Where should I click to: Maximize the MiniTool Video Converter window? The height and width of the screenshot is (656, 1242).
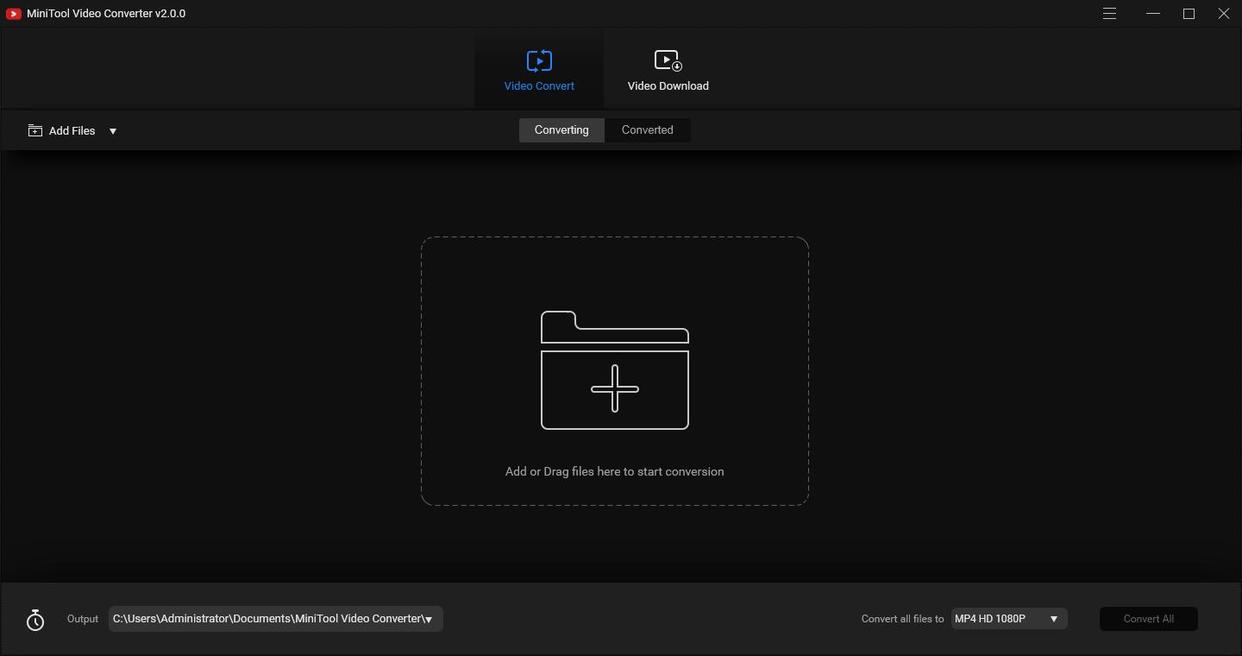1188,14
